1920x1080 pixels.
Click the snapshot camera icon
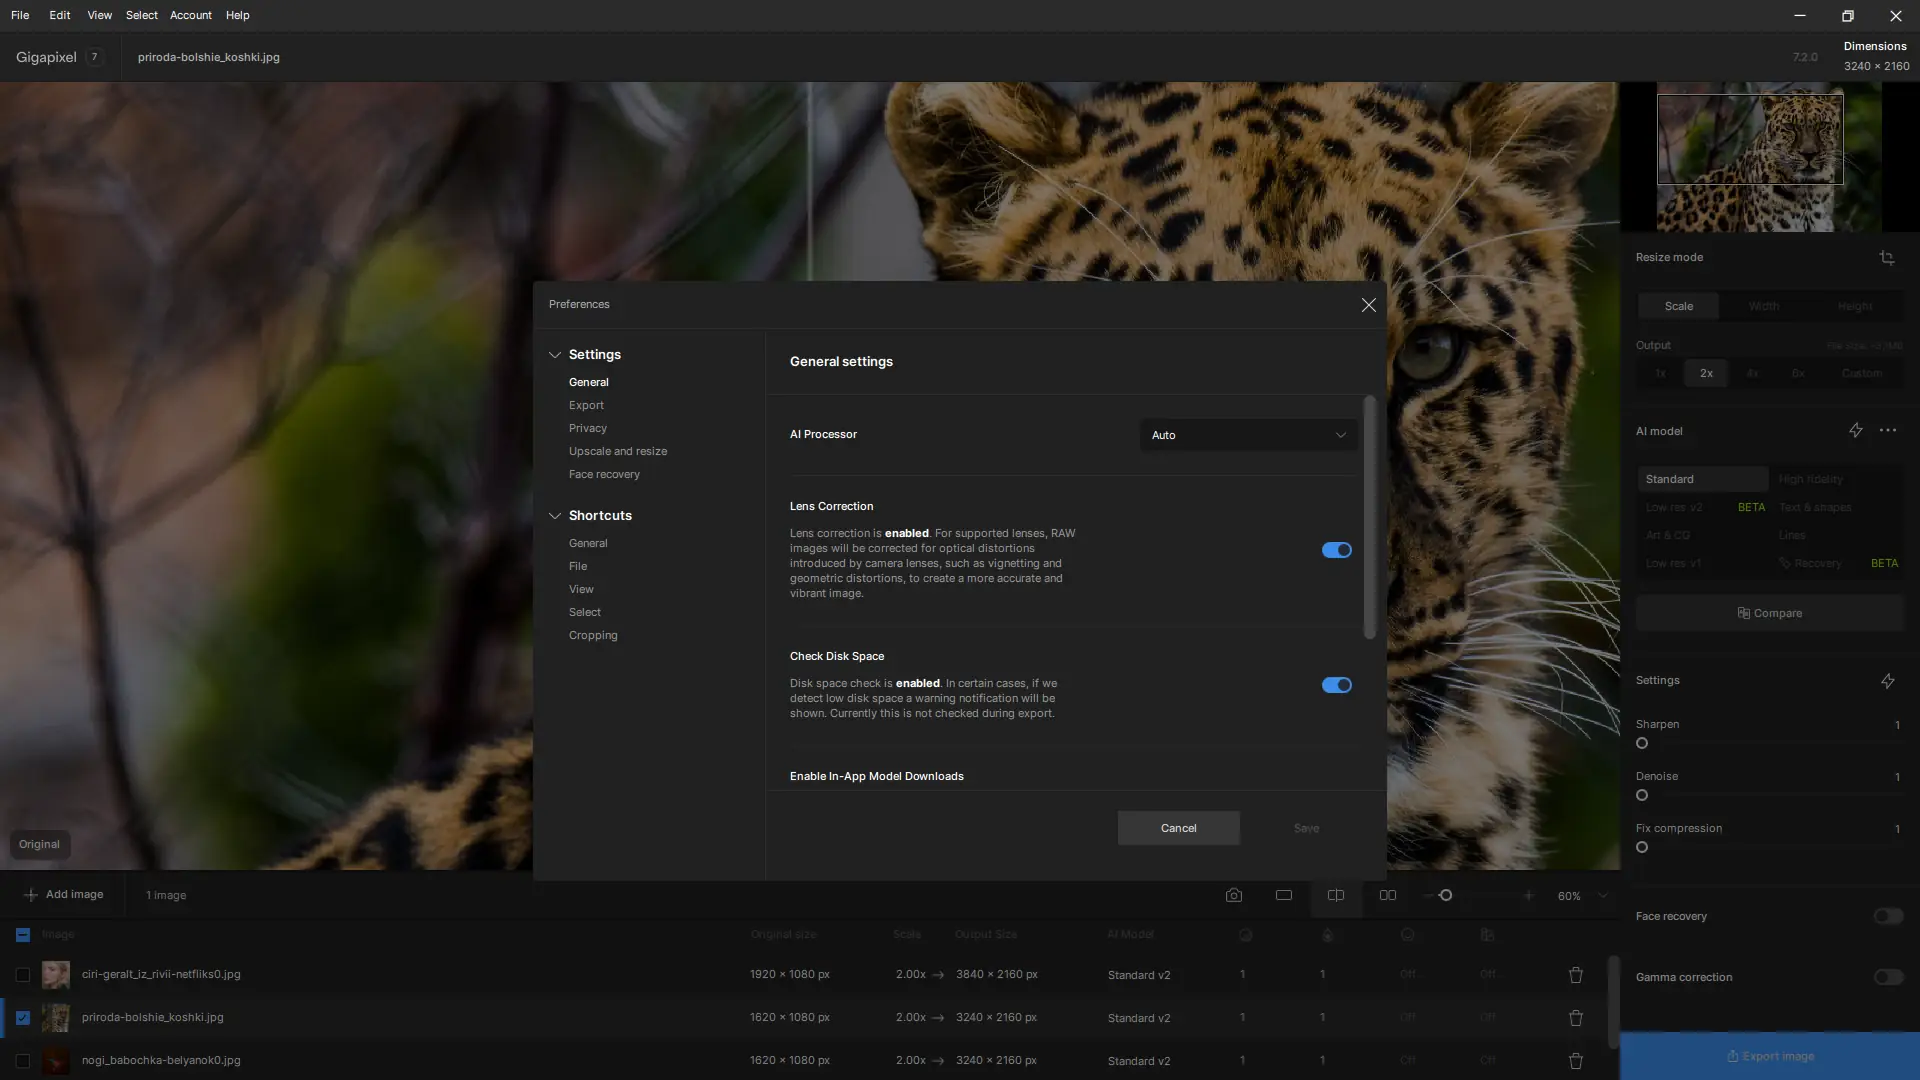click(1234, 895)
